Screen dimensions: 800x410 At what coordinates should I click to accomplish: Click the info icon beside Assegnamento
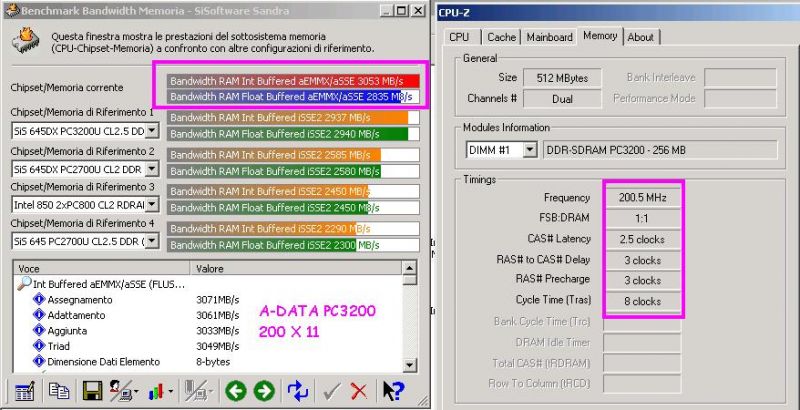tap(39, 299)
